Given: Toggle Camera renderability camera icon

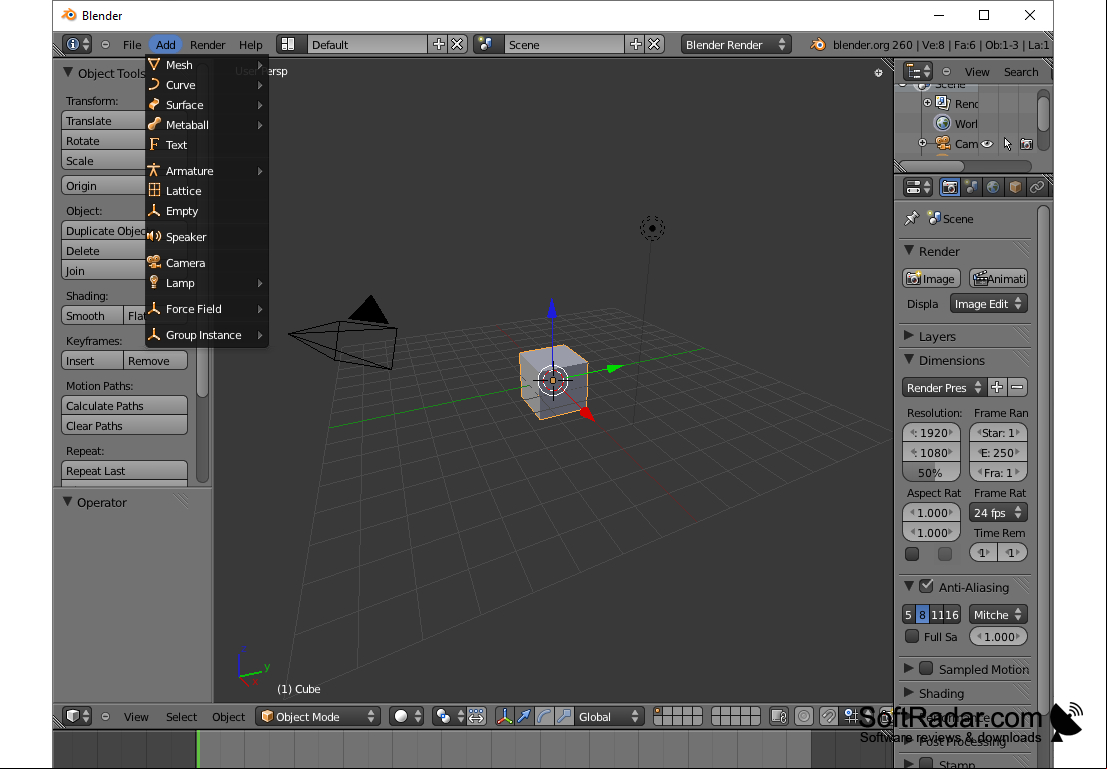Looking at the screenshot, I should tap(1027, 144).
